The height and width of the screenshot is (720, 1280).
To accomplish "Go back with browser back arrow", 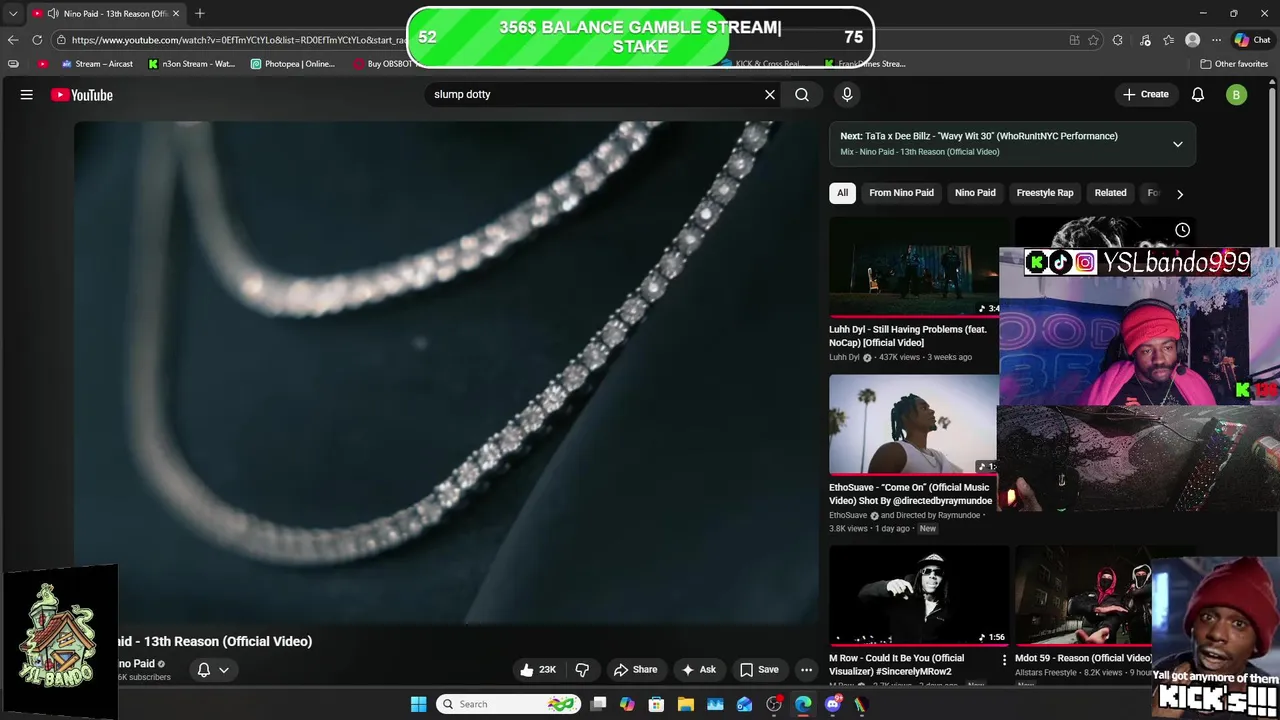I will click(x=13, y=40).
